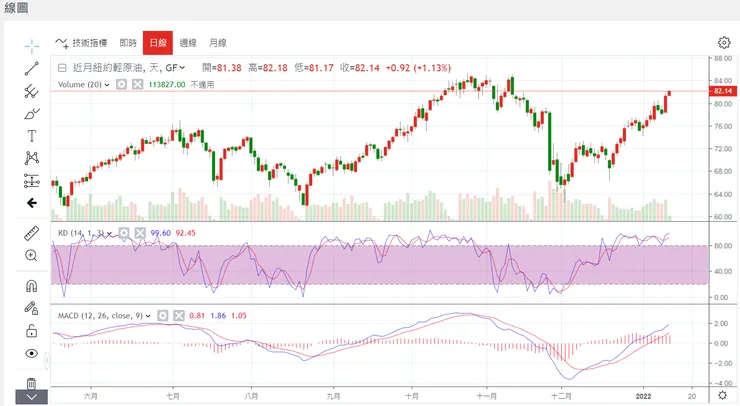Remove the KD indicator with X button
The height and width of the screenshot is (406, 740).
coord(140,232)
